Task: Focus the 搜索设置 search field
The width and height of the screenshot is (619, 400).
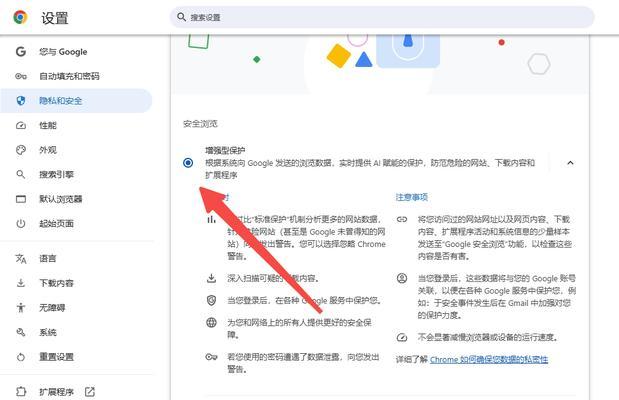Action: (x=382, y=17)
